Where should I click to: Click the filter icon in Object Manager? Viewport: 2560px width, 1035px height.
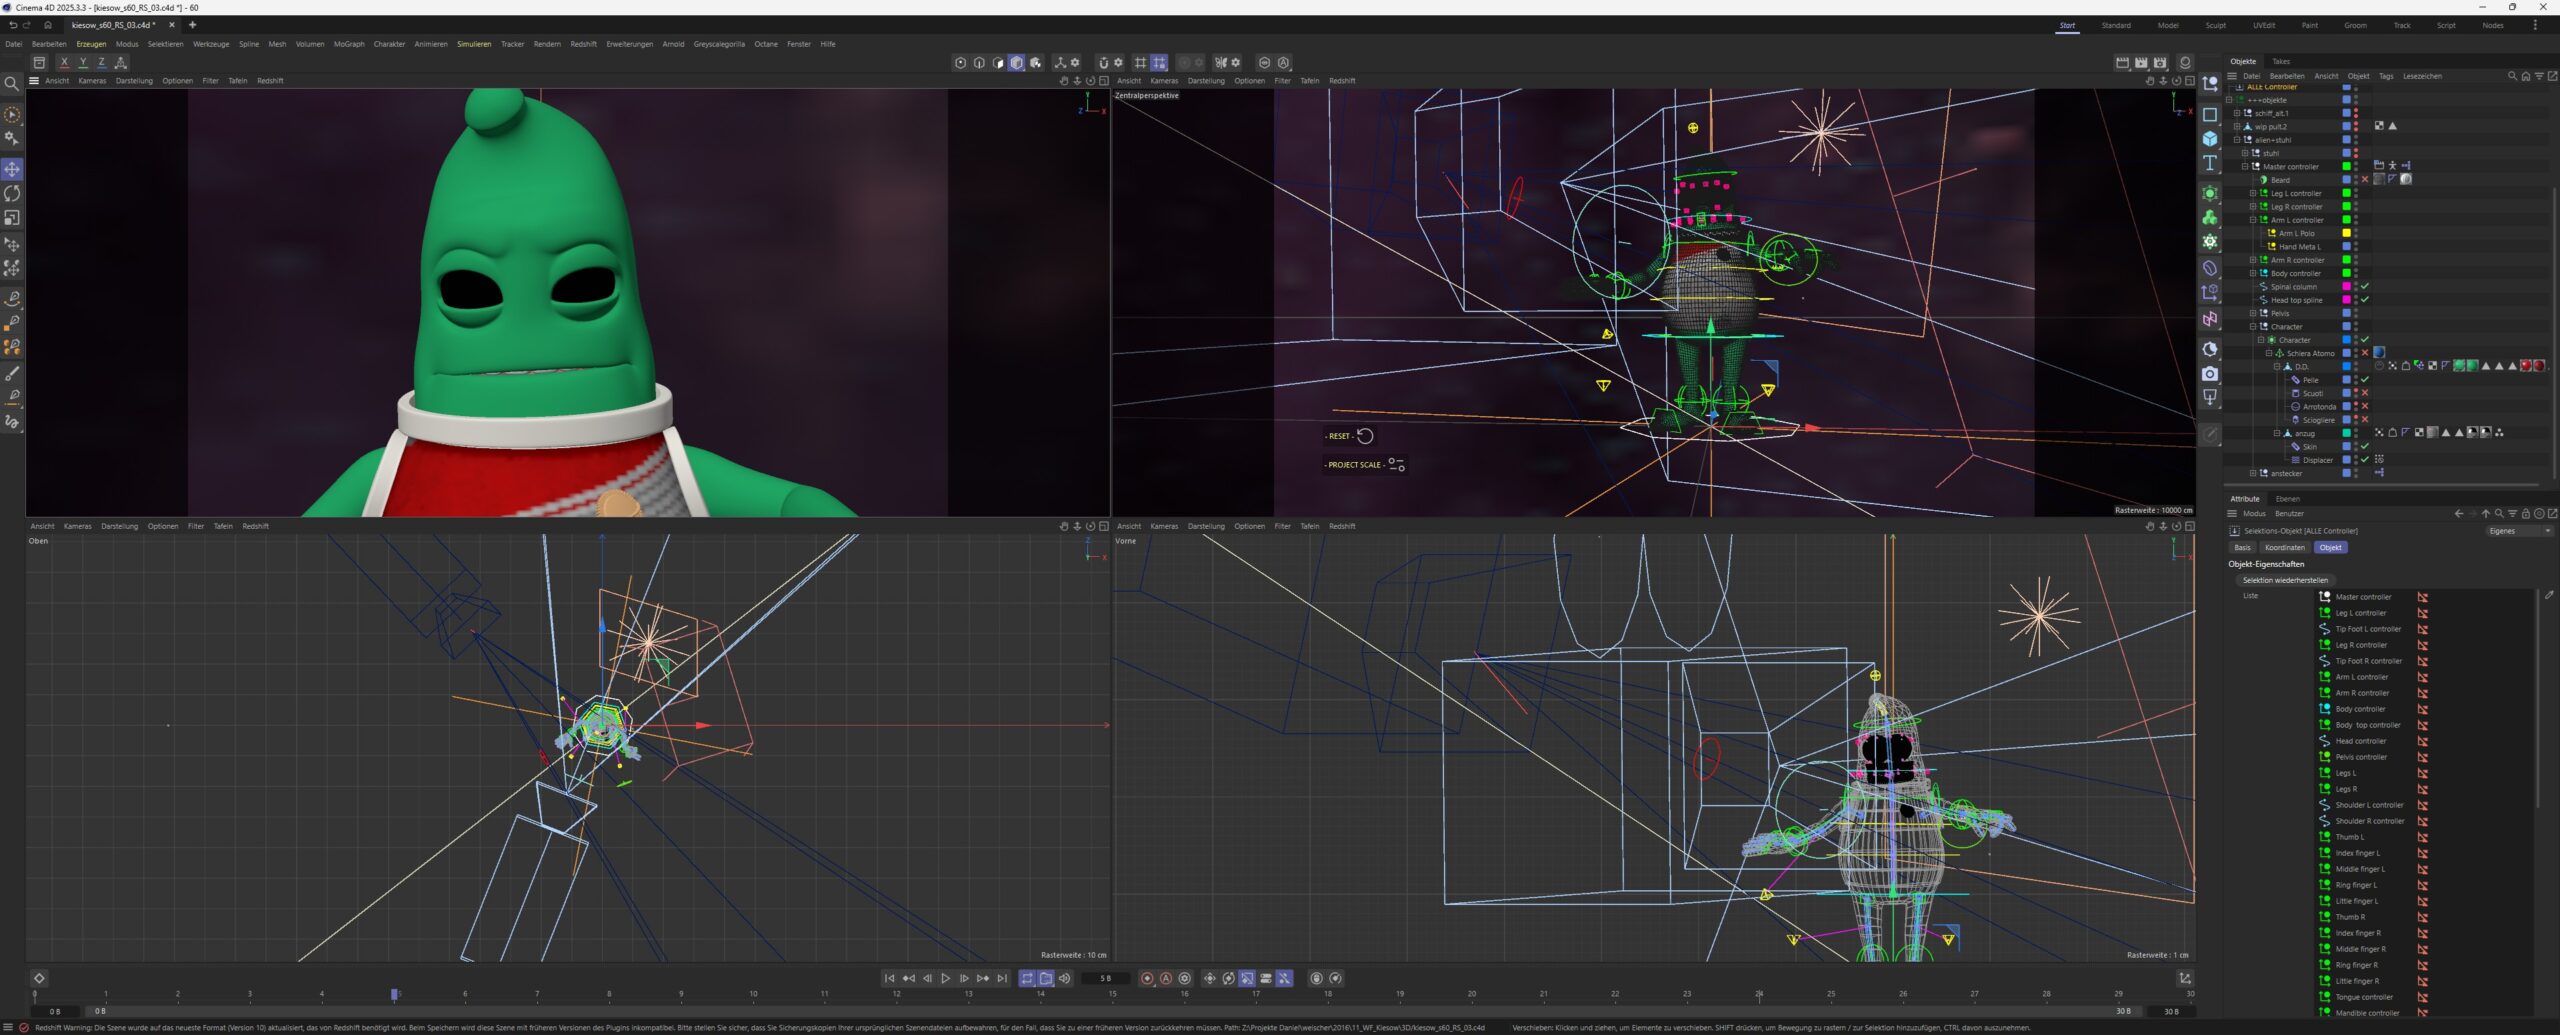tap(2539, 76)
